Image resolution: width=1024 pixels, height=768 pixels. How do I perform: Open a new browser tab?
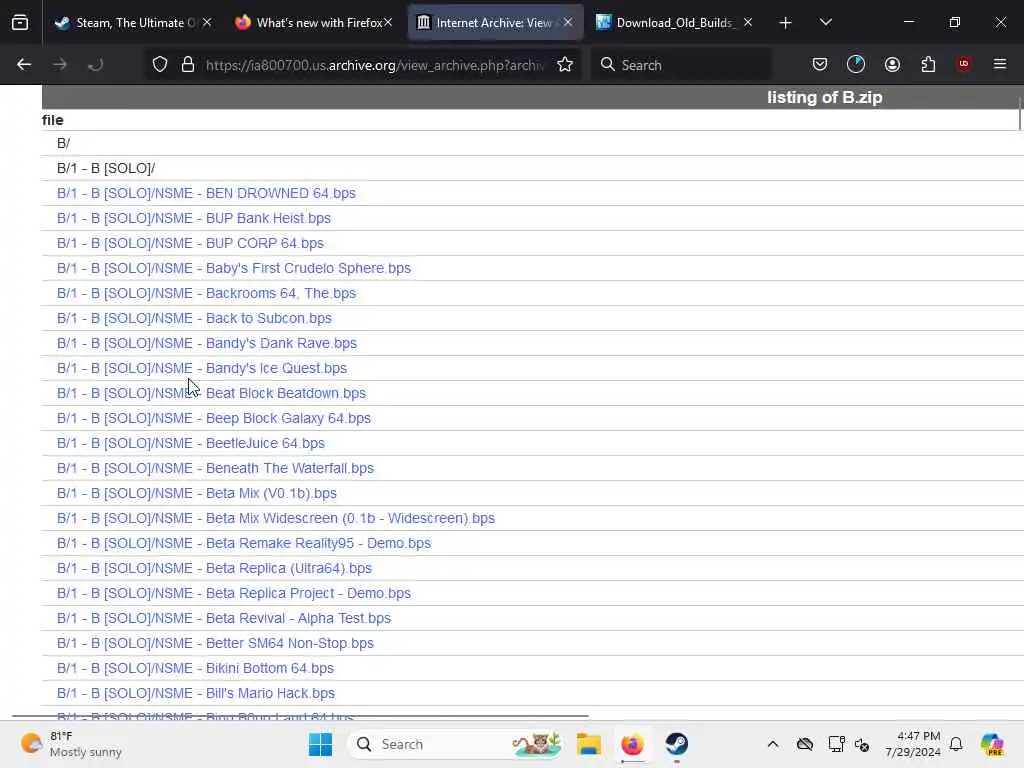coord(786,23)
